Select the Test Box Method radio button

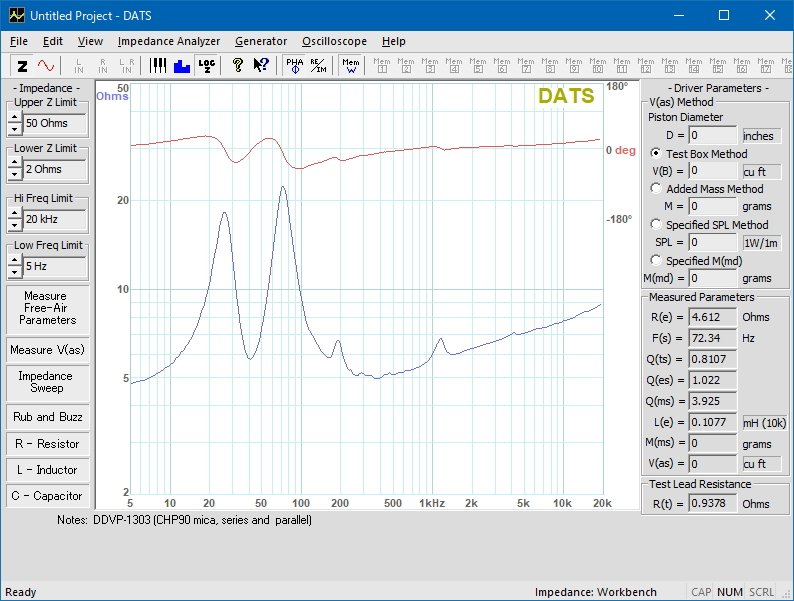pyautogui.click(x=656, y=153)
